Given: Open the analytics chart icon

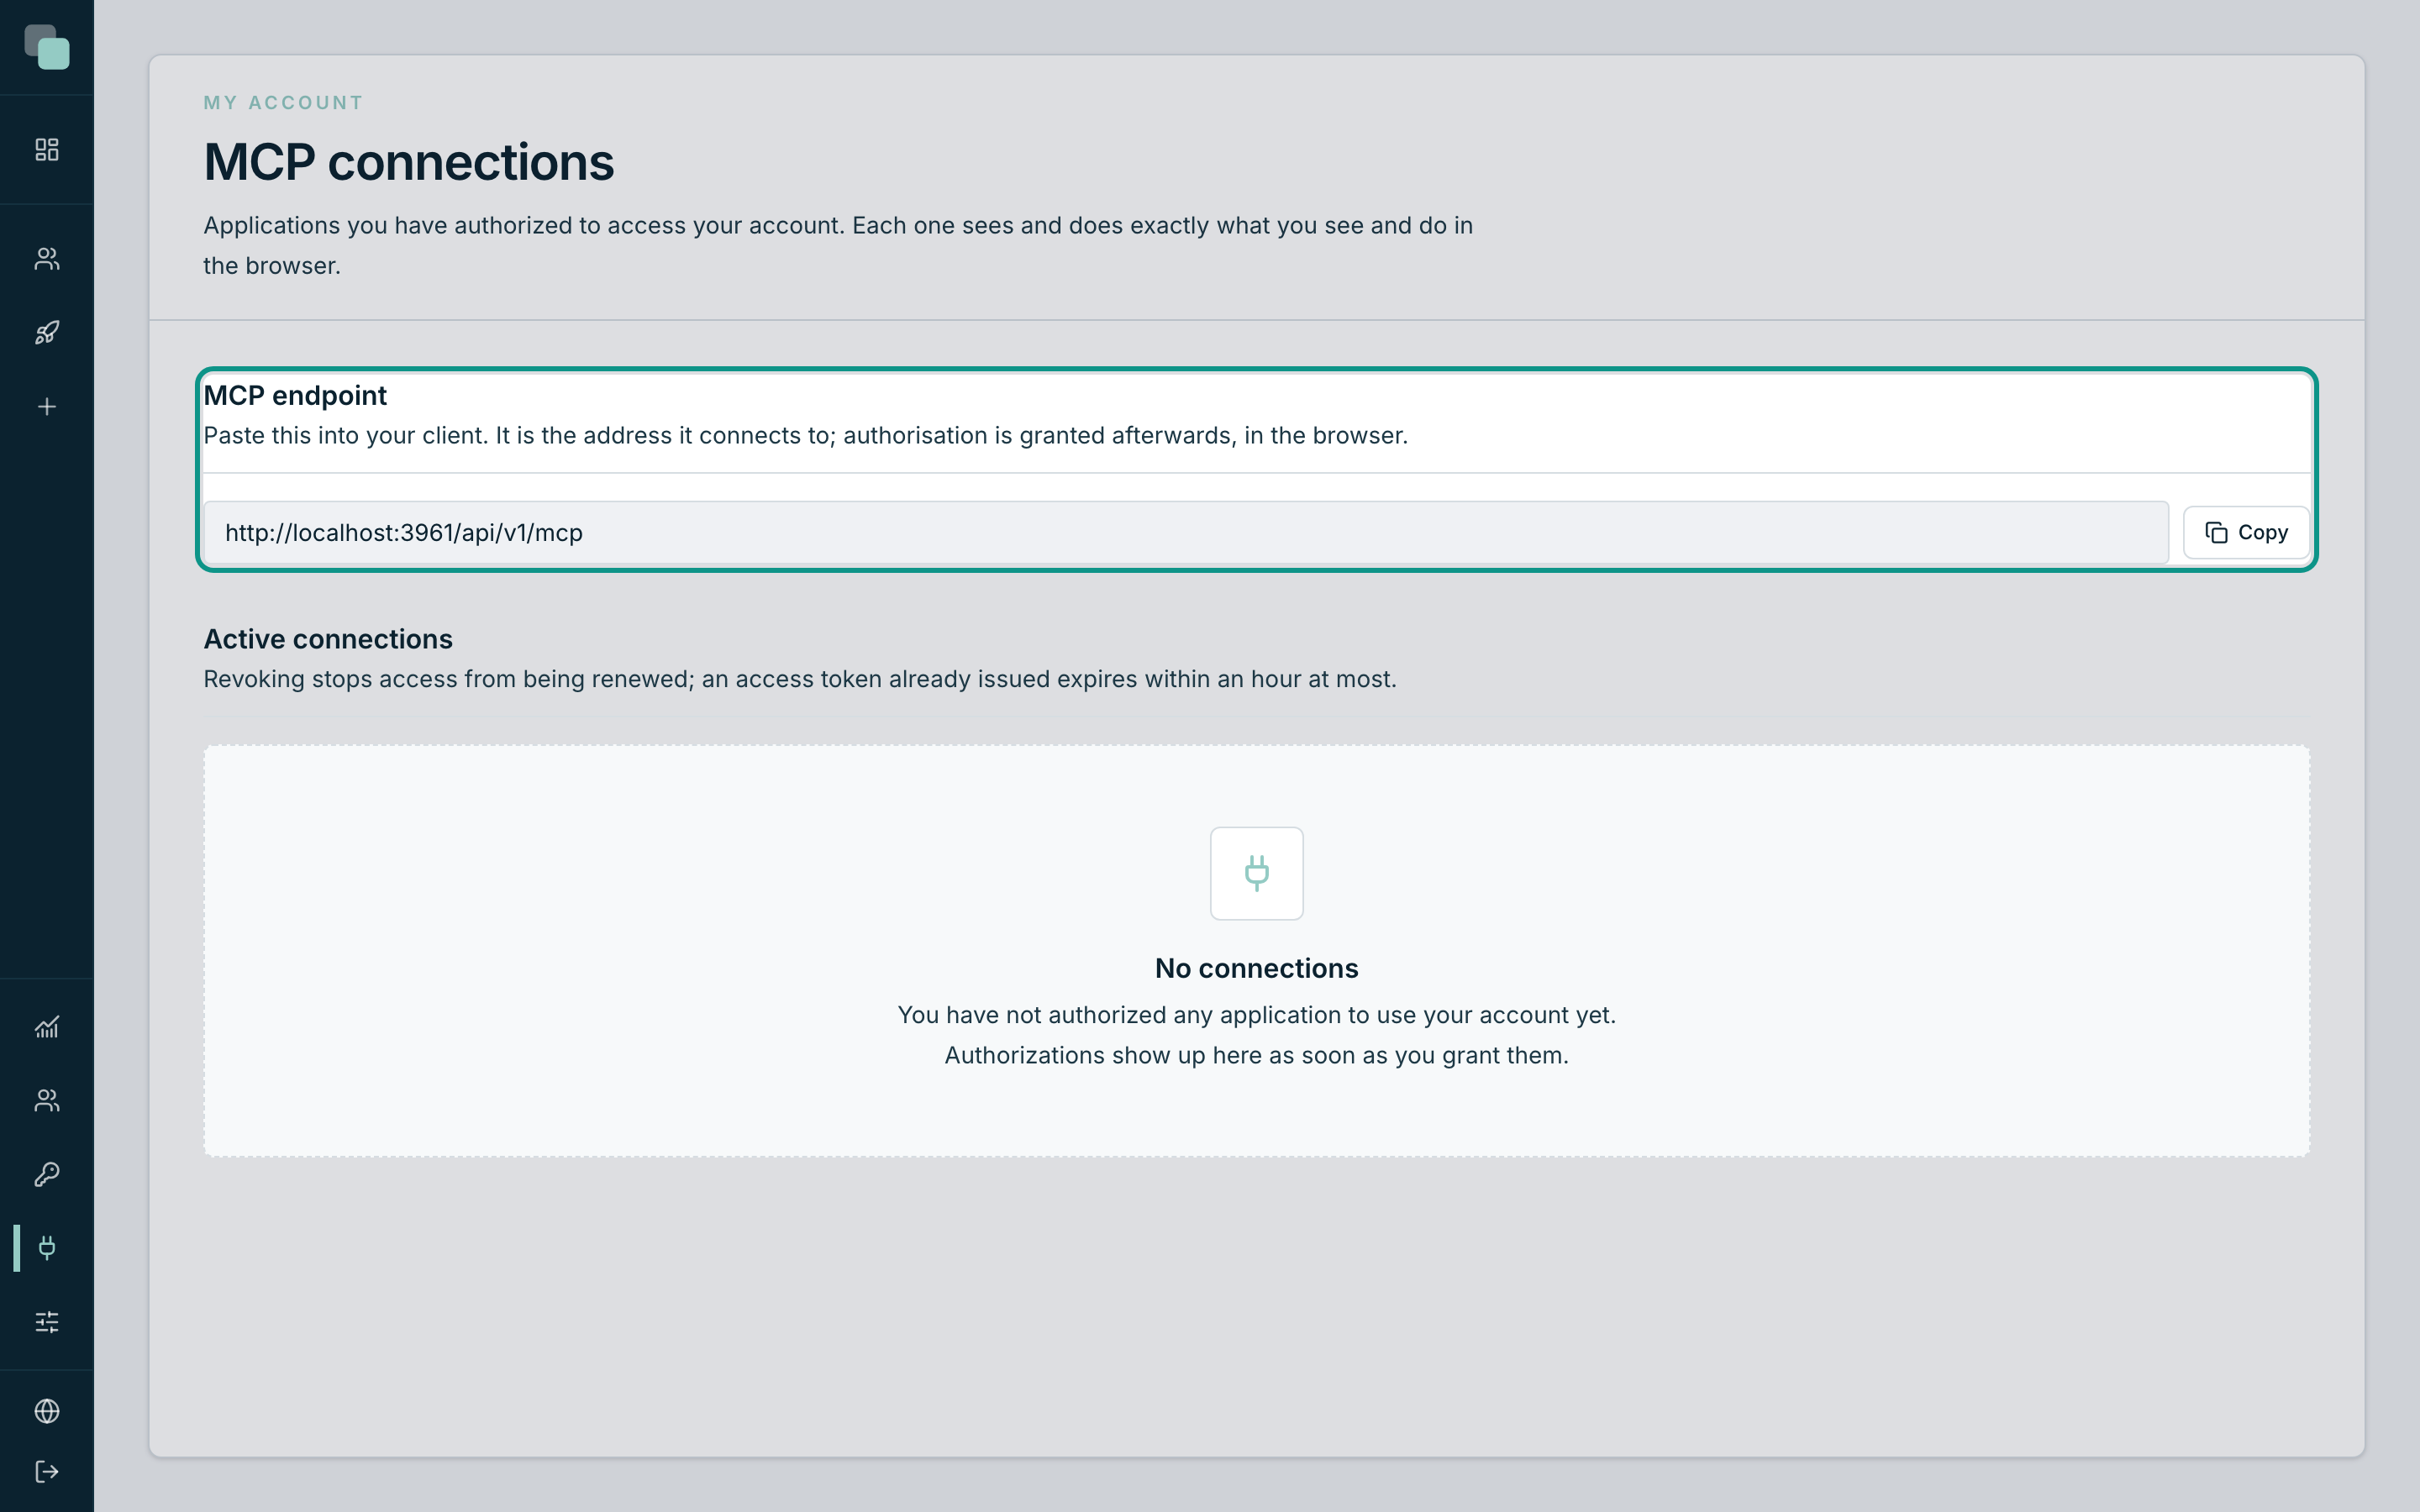Looking at the screenshot, I should [47, 1027].
